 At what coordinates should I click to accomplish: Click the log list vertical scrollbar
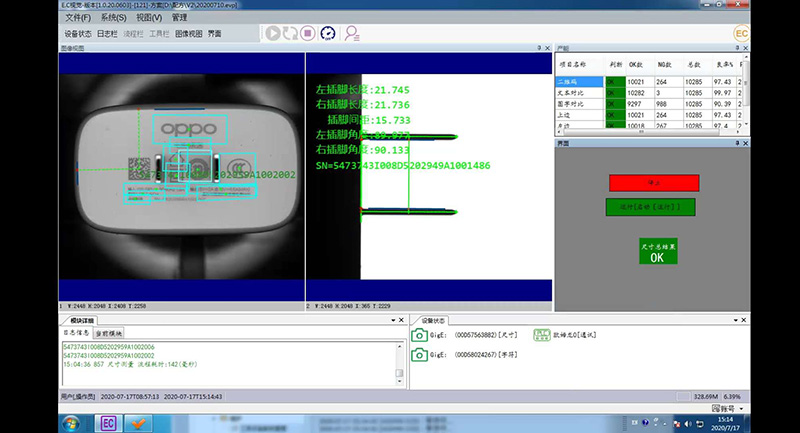click(399, 364)
